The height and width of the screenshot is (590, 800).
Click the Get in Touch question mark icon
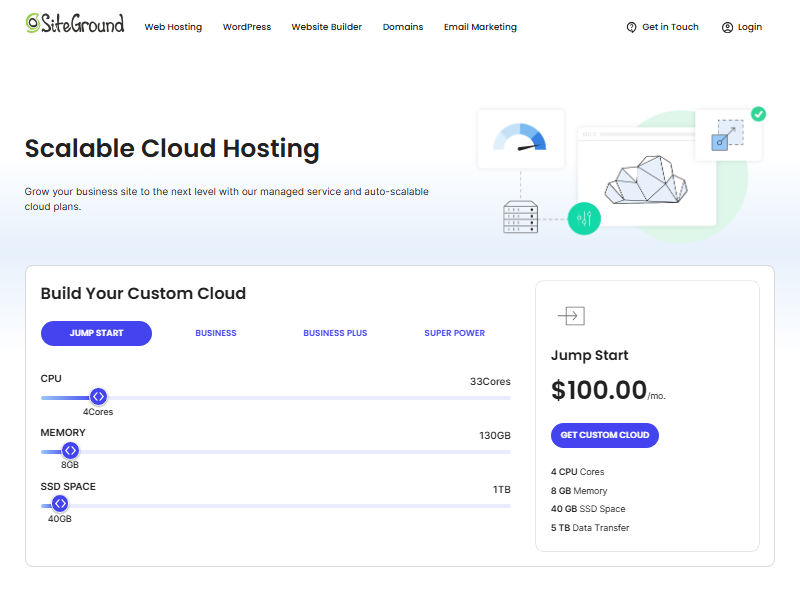[630, 27]
